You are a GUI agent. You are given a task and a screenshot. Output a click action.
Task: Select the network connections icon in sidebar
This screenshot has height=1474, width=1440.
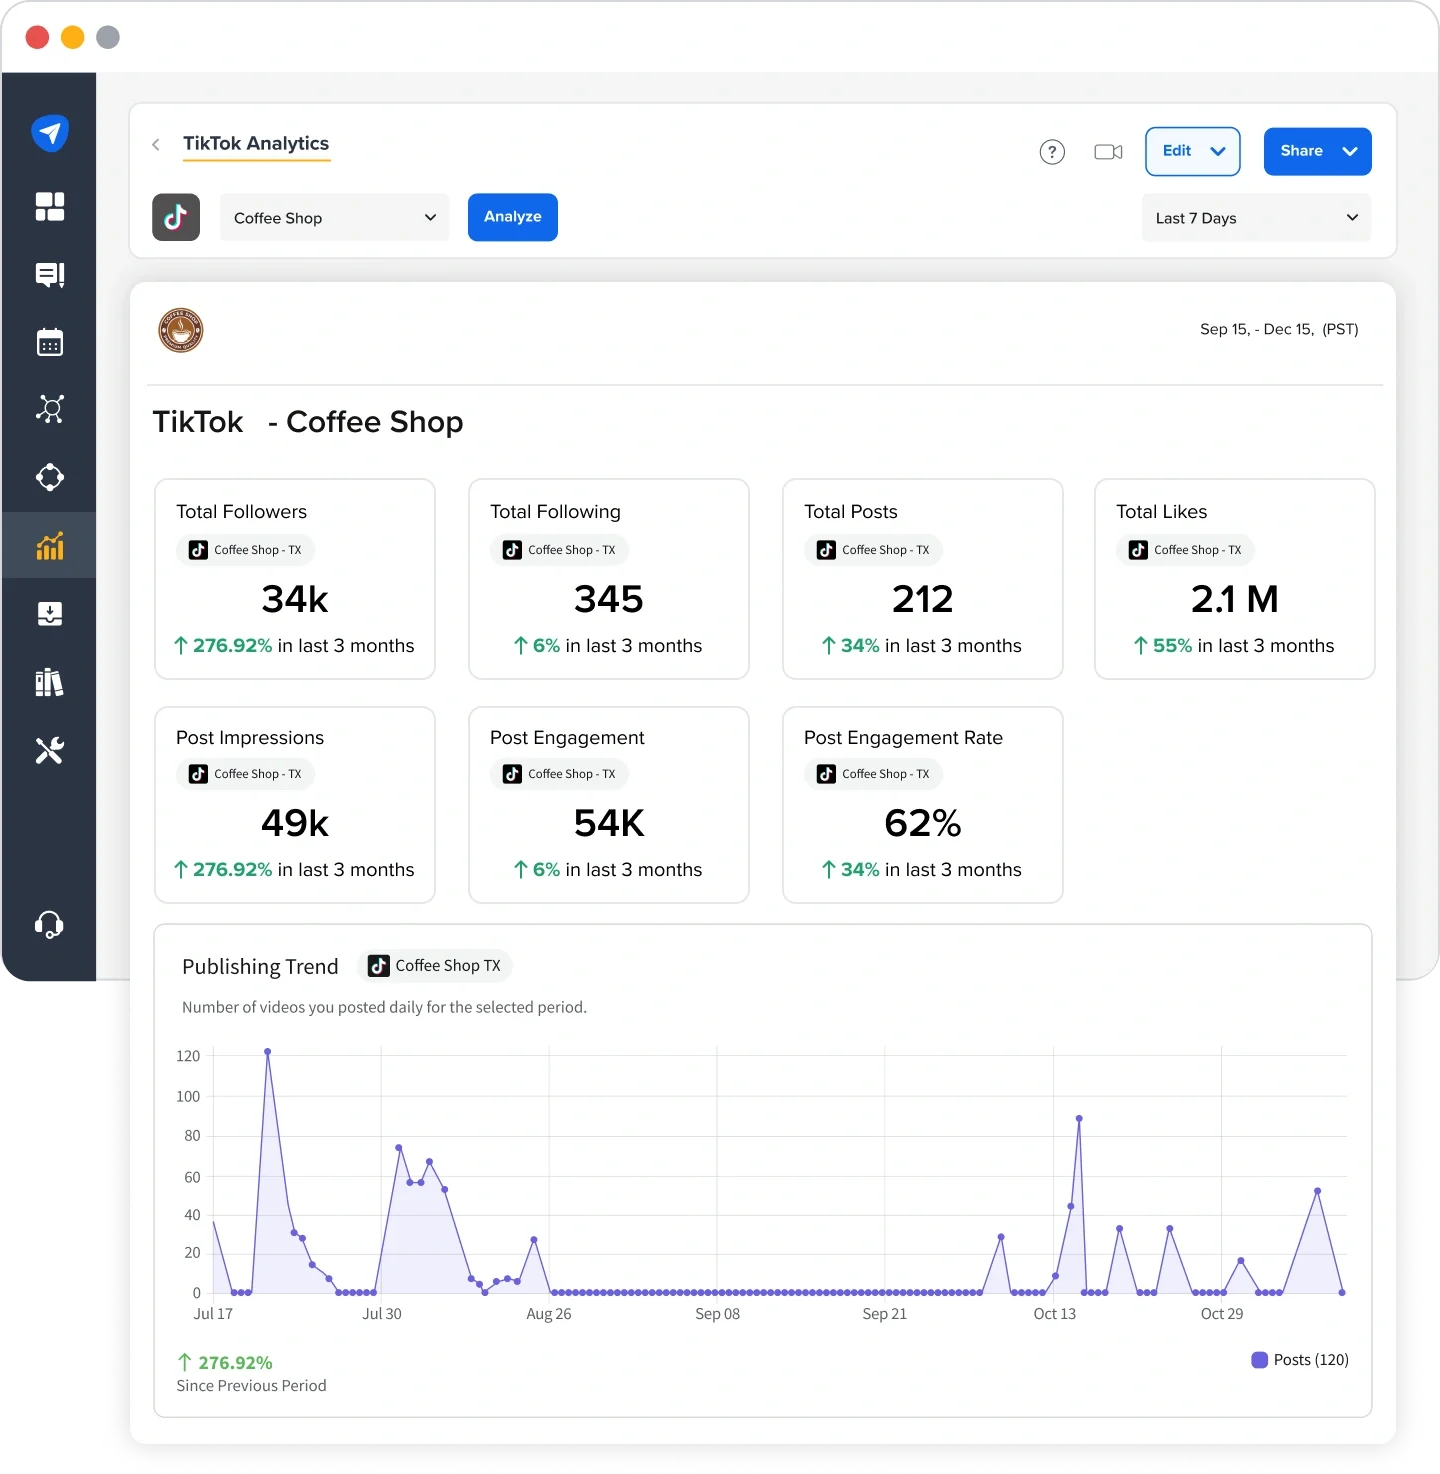[50, 409]
